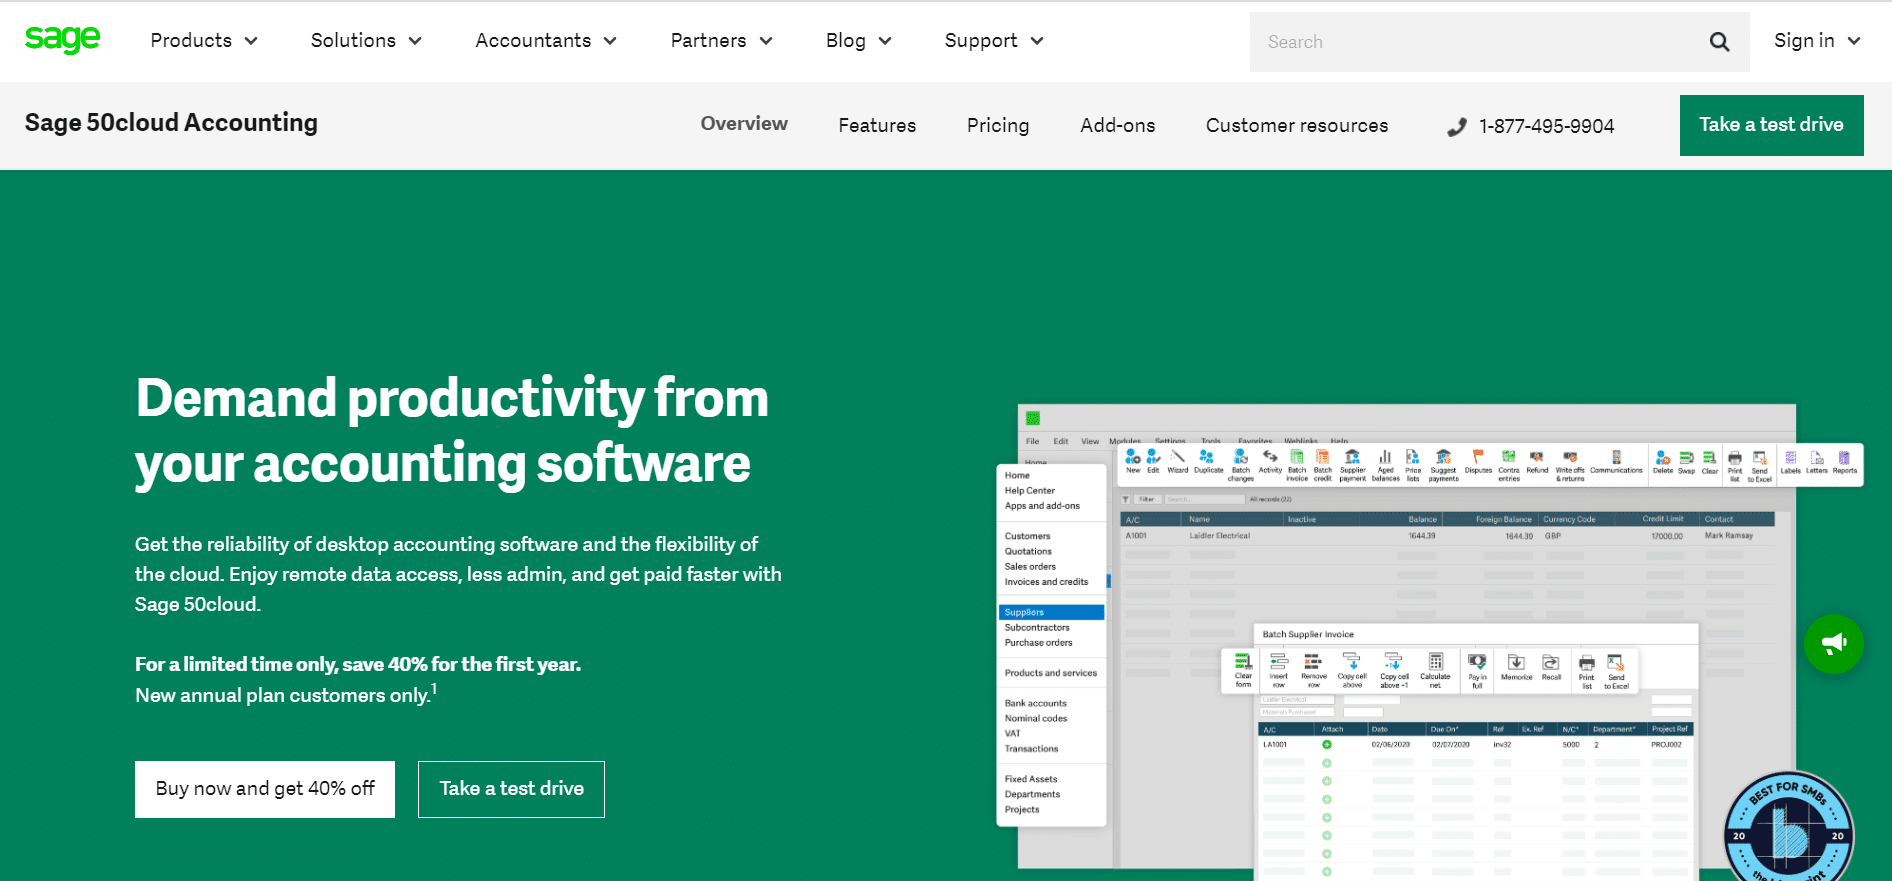Switch to the Add-ons tab
This screenshot has width=1892, height=881.
coord(1117,125)
